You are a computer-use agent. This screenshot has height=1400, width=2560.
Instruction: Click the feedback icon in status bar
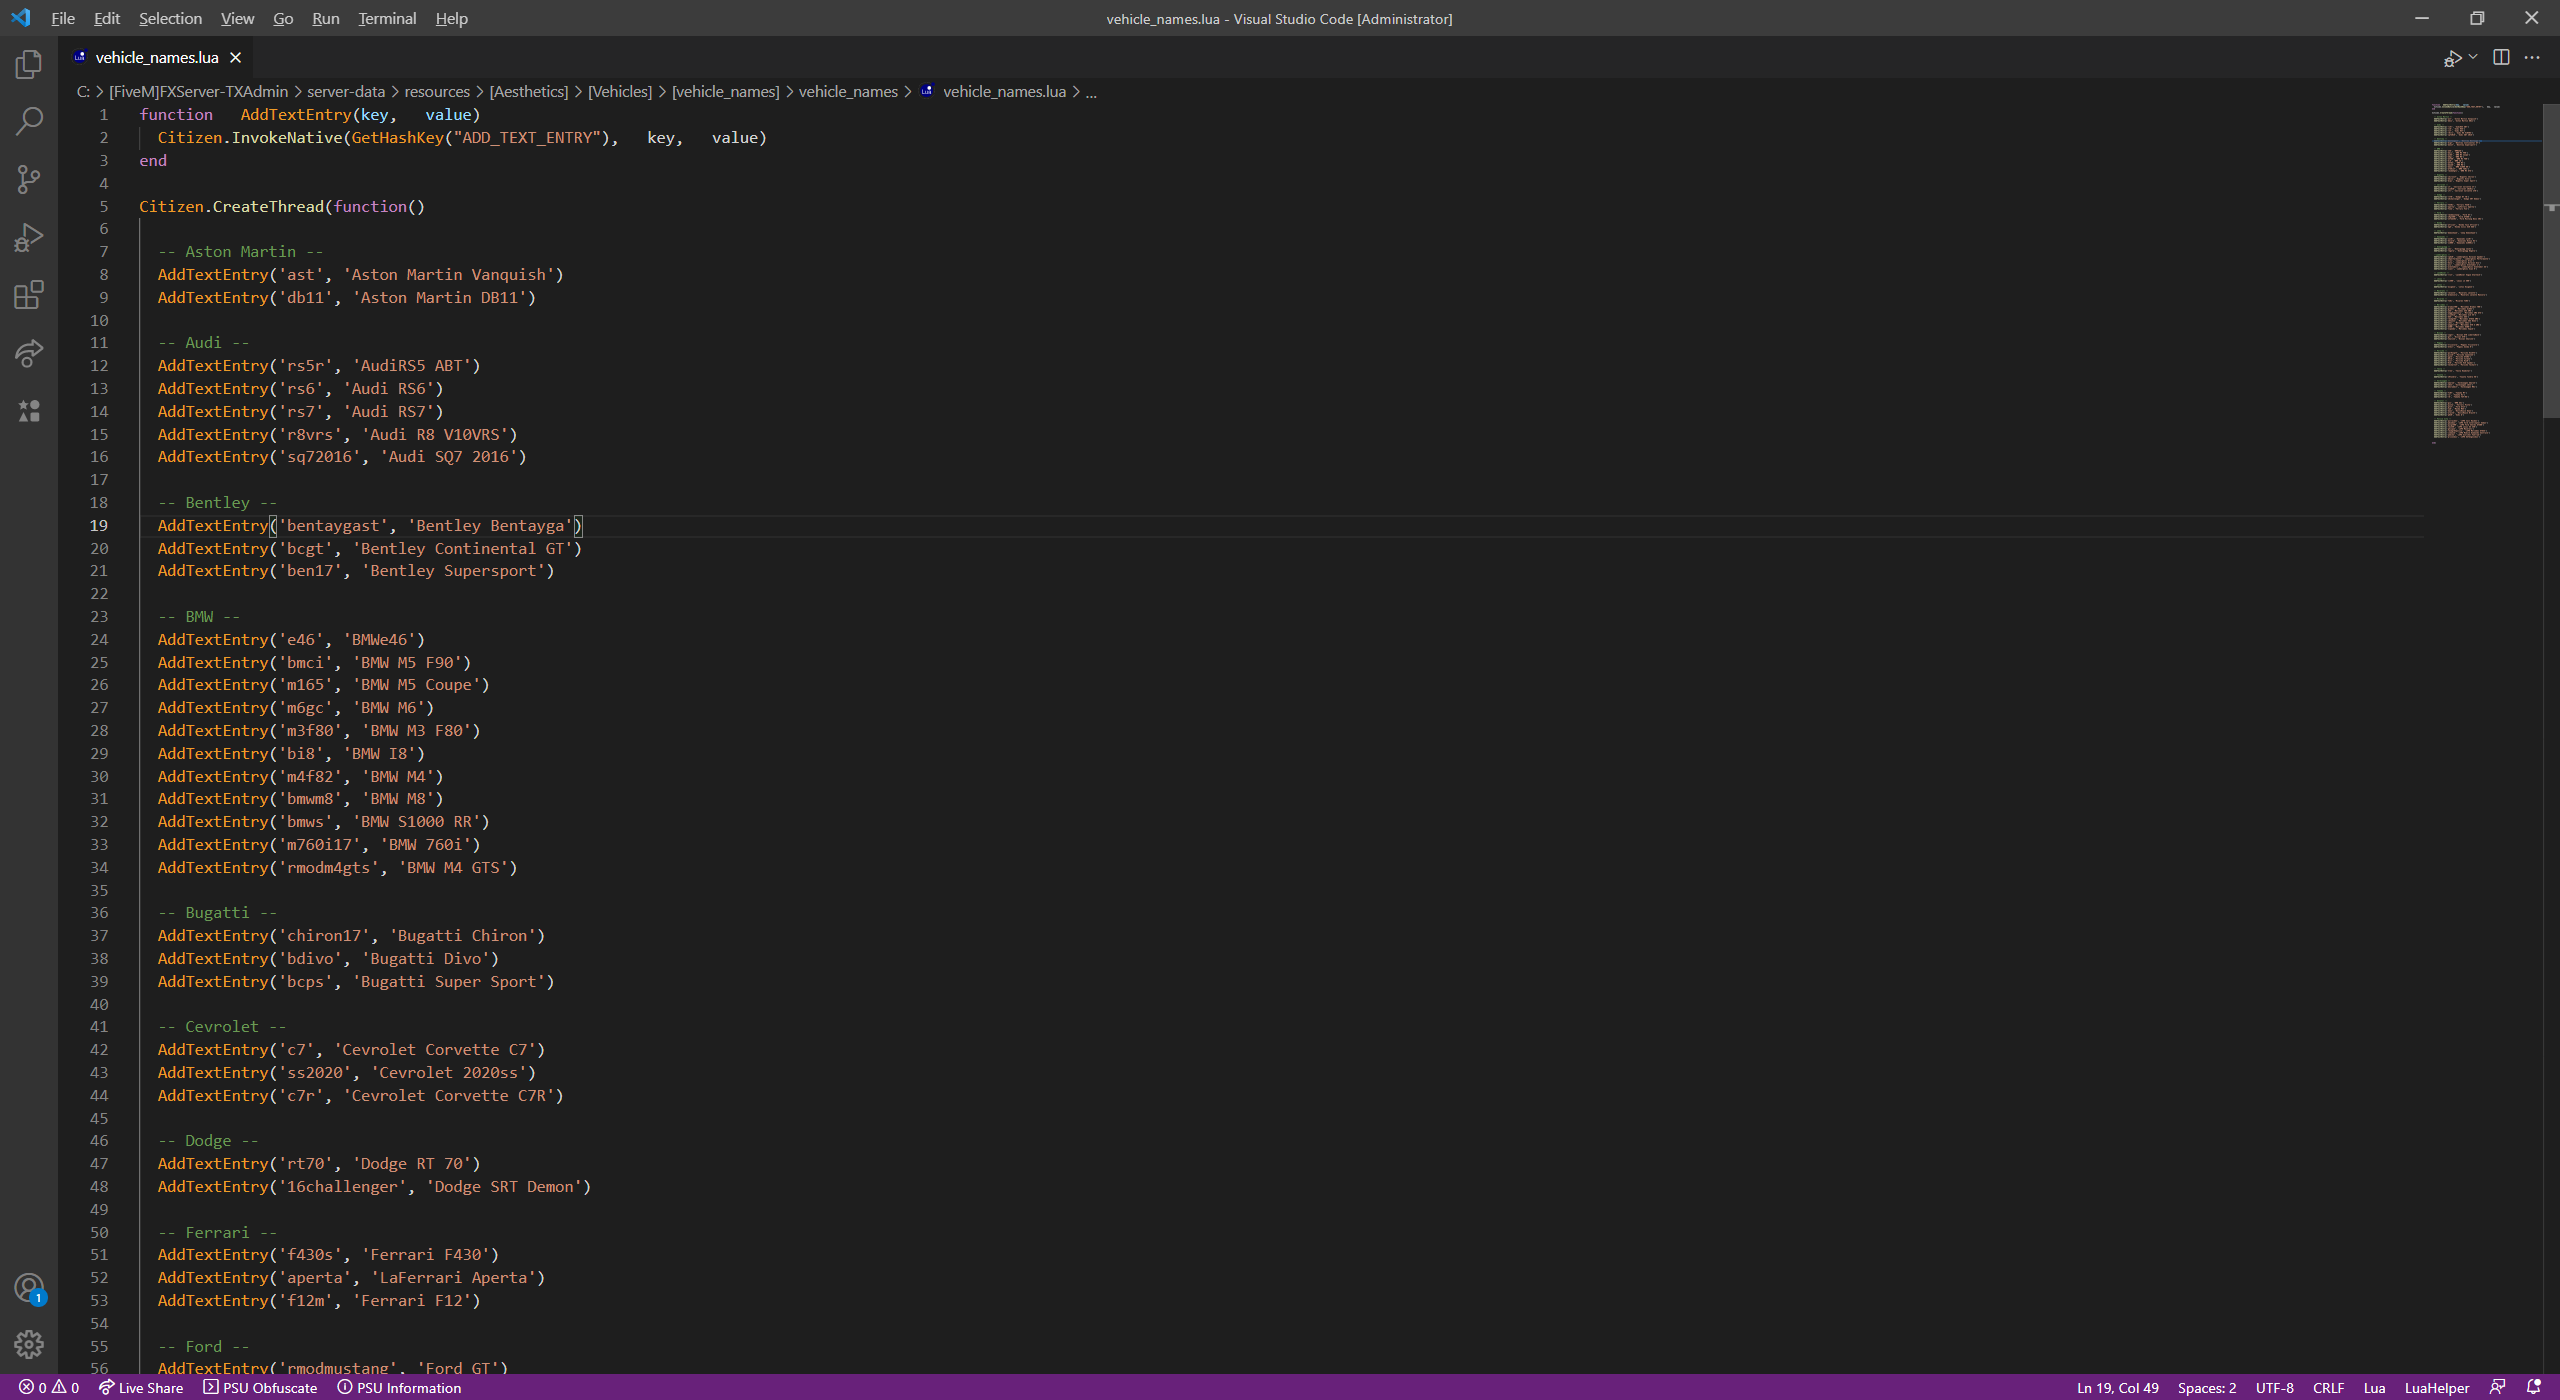[x=2497, y=1387]
